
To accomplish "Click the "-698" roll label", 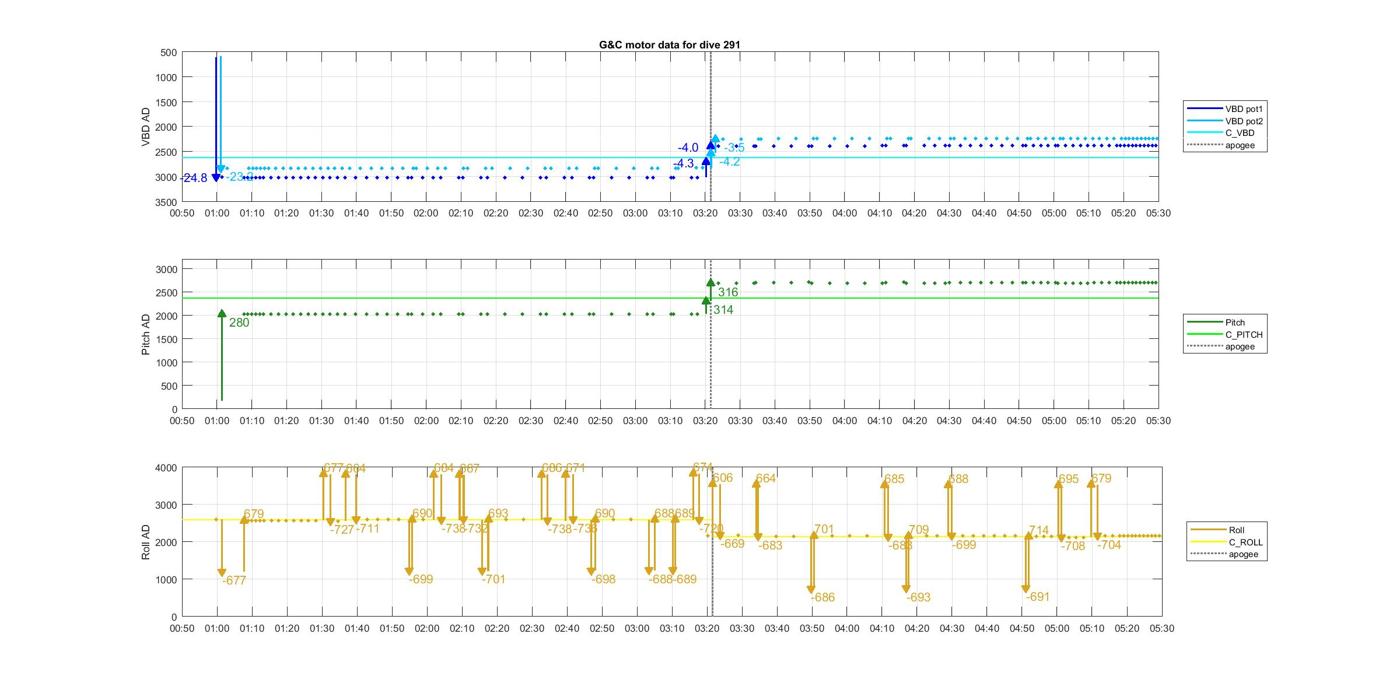I will [603, 580].
